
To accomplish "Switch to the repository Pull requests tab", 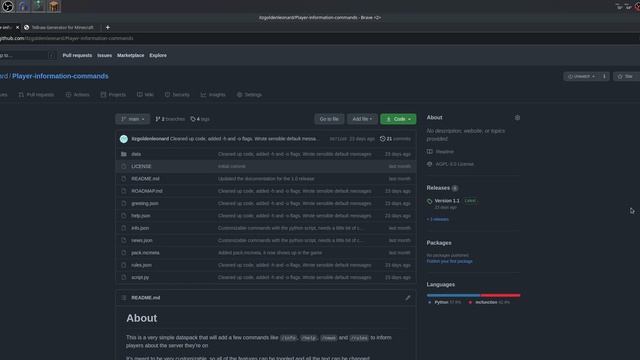I will (x=36, y=95).
